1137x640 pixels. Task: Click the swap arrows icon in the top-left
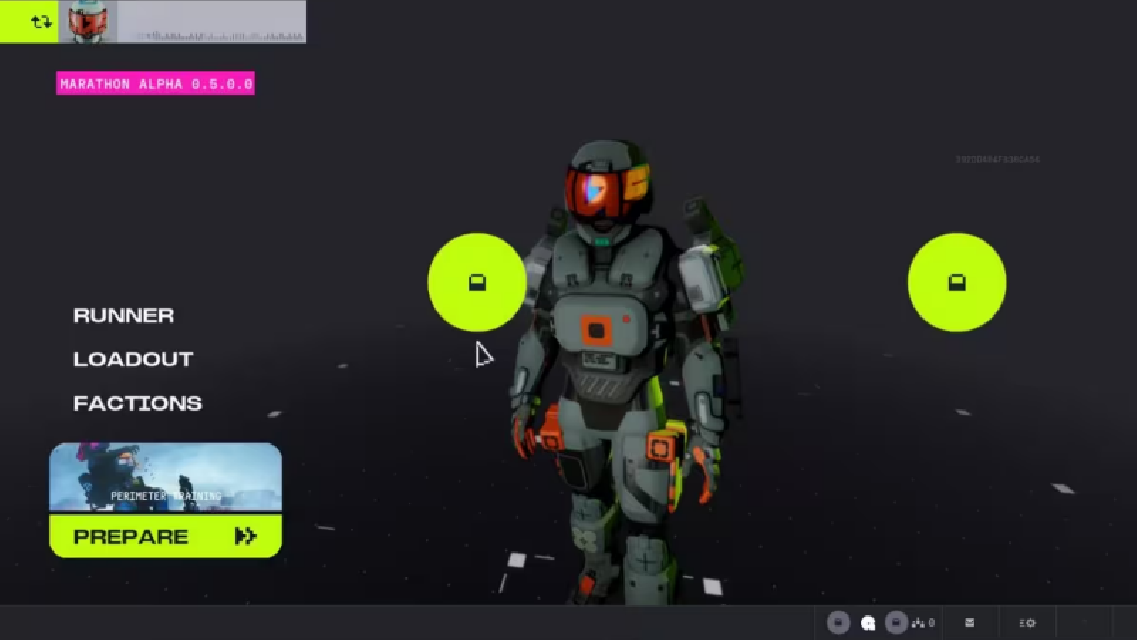point(40,21)
